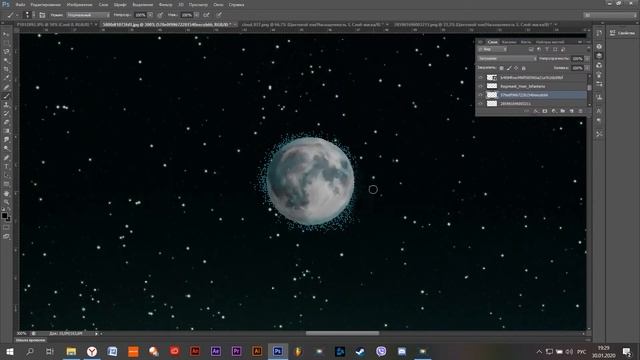Link layers using chain icon
Image resolution: width=640 pixels, height=360 pixels.
tap(527, 111)
